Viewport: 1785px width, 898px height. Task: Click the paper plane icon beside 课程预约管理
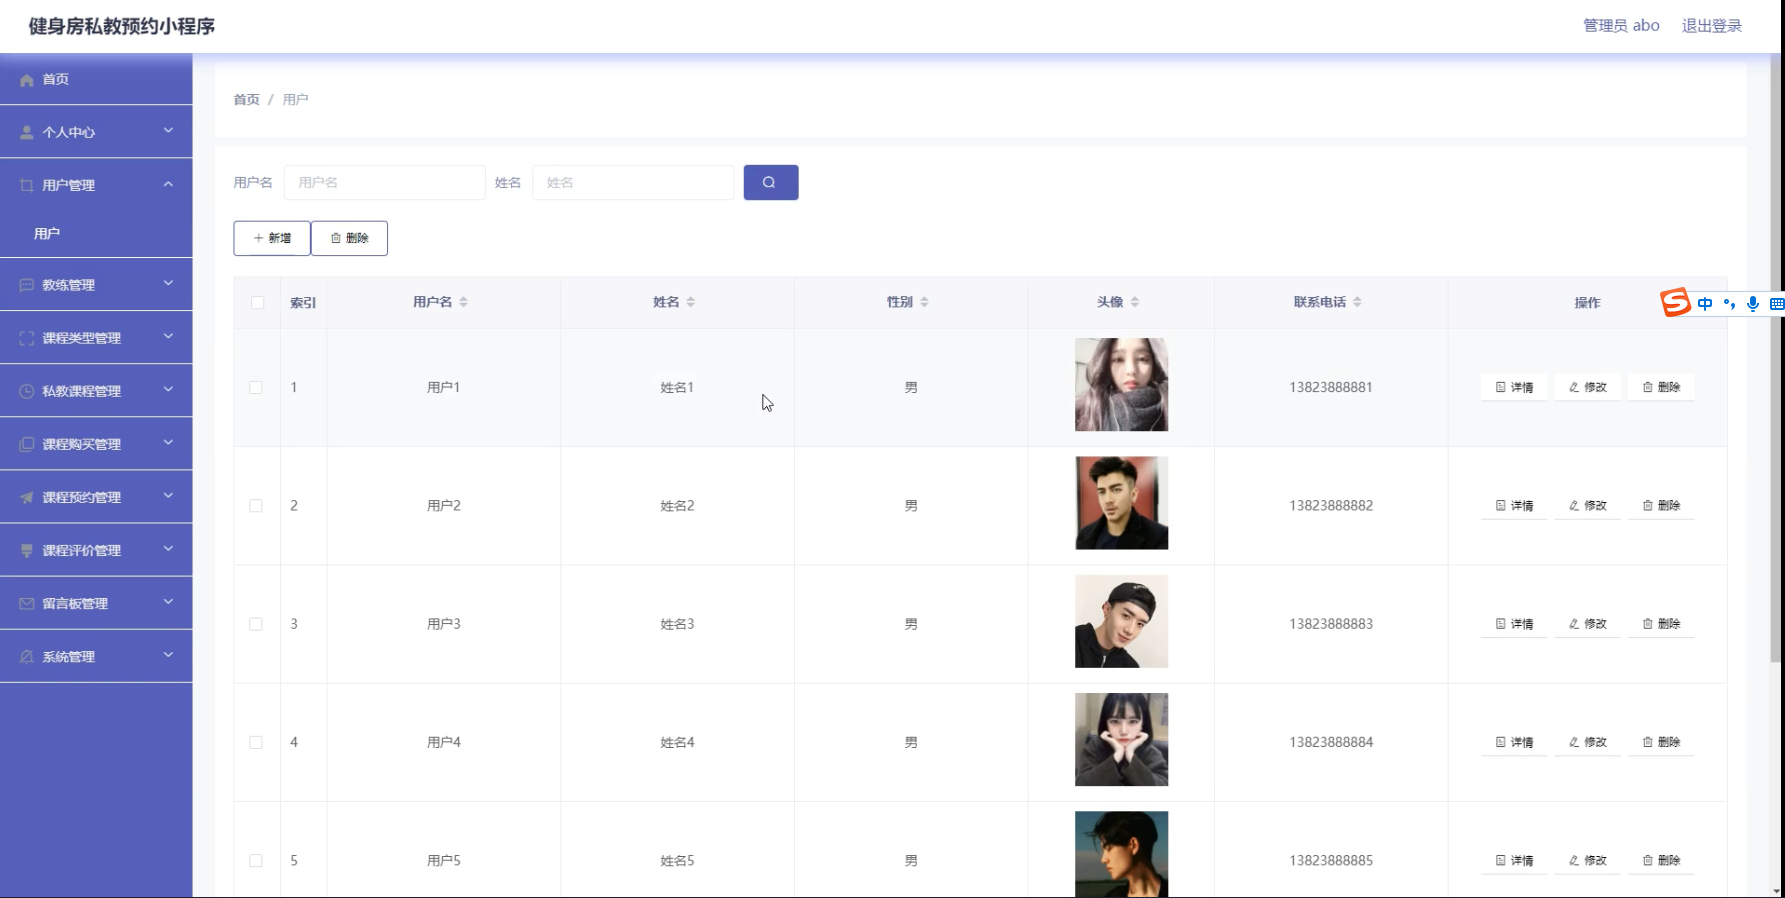point(27,497)
